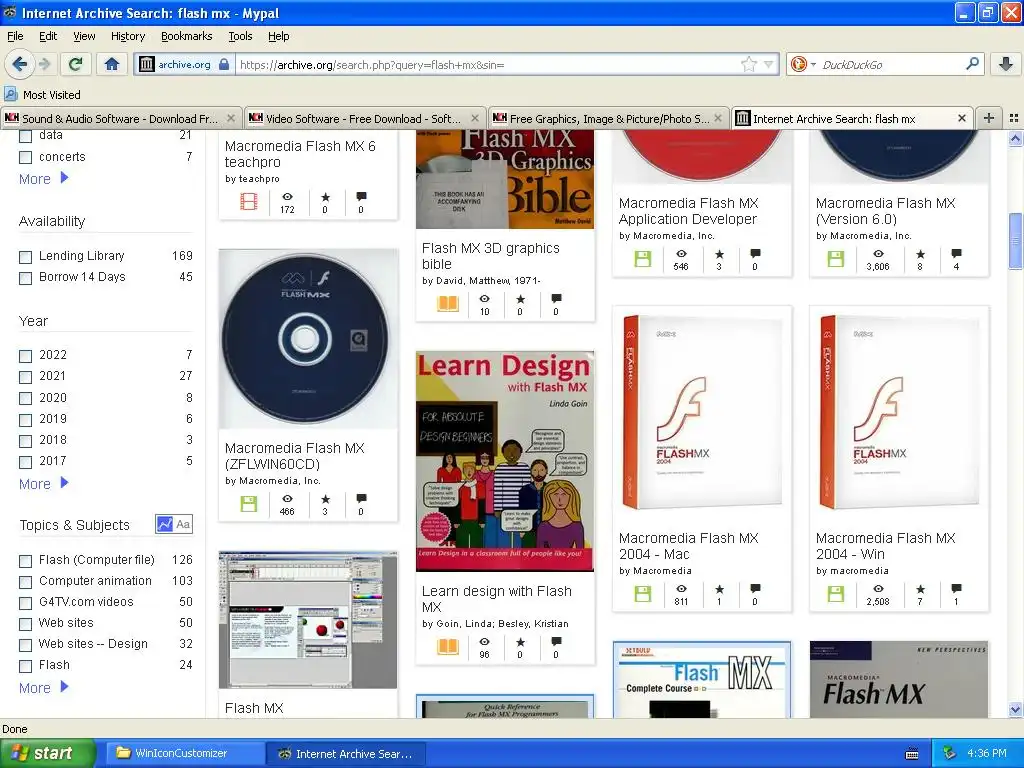The width and height of the screenshot is (1024, 768).
Task: Click the Flash MX ZFLWIN60CD disc thumbnail
Action: [x=308, y=338]
